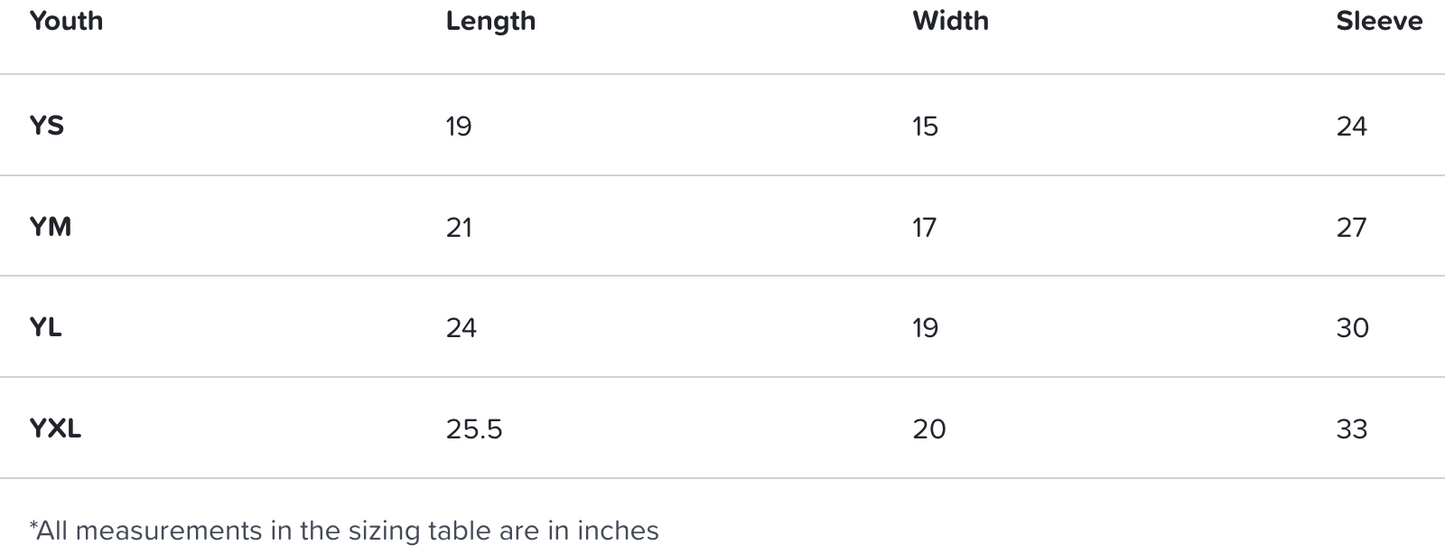Select the YS size row label
Viewport: 1445px width, 555px height.
47,126
